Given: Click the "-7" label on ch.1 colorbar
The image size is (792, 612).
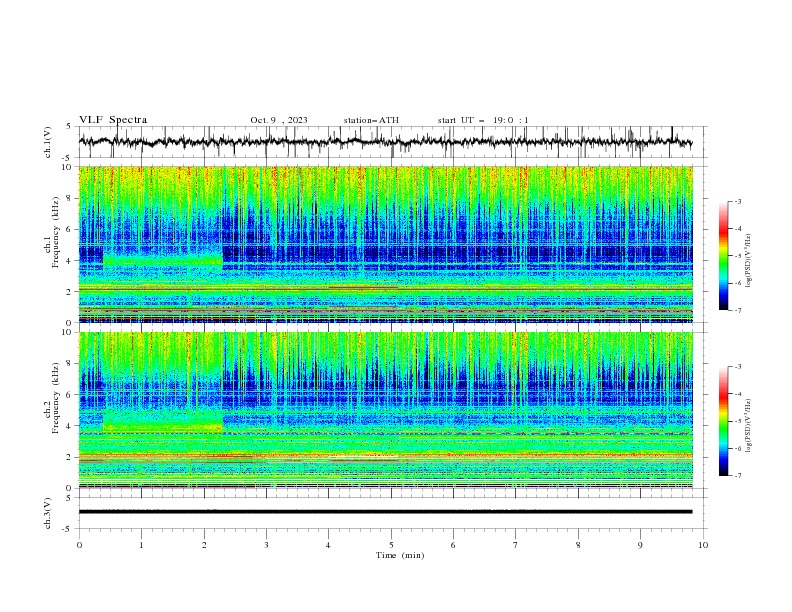Looking at the screenshot, I should (x=737, y=310).
